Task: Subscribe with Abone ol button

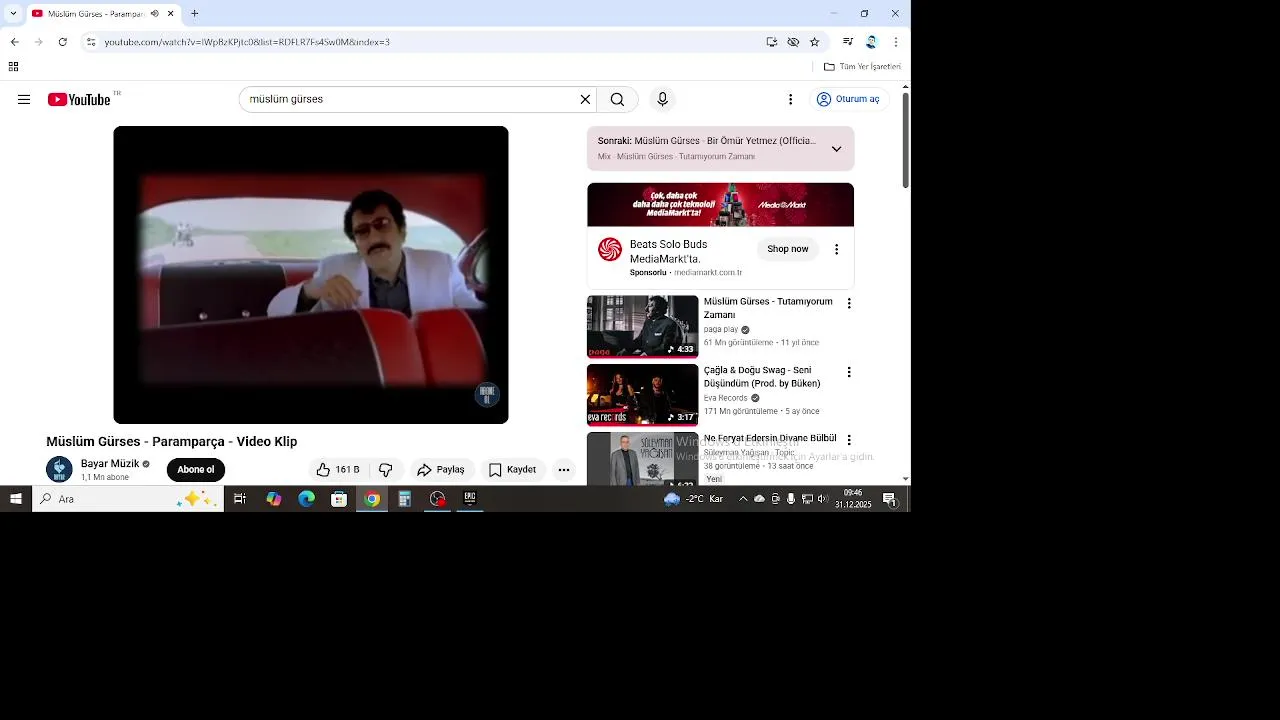Action: (x=196, y=470)
